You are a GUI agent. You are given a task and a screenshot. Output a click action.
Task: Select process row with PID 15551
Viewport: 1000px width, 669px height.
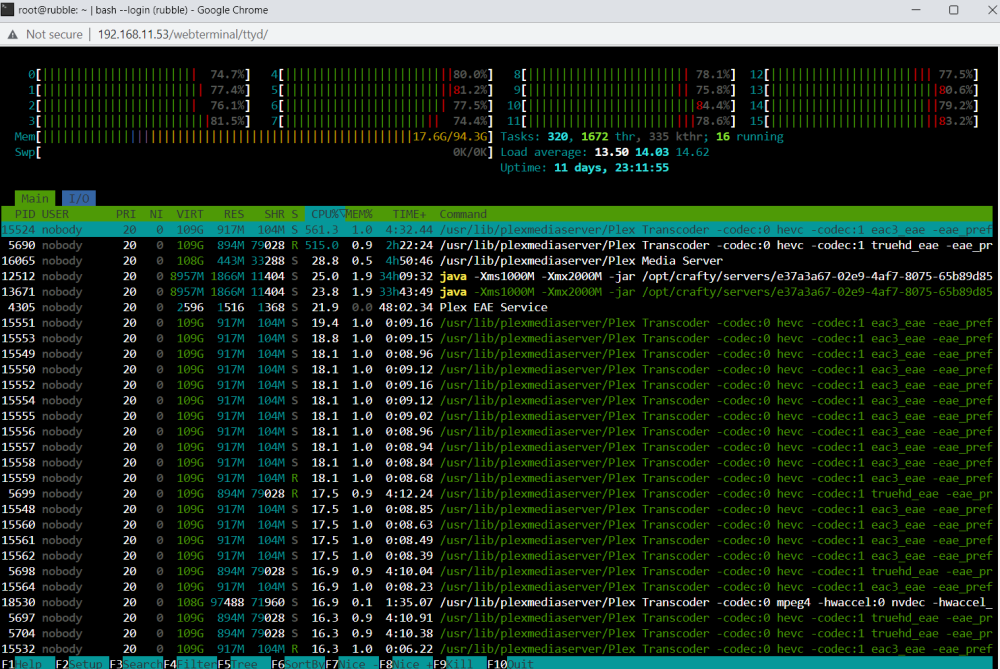coord(497,323)
